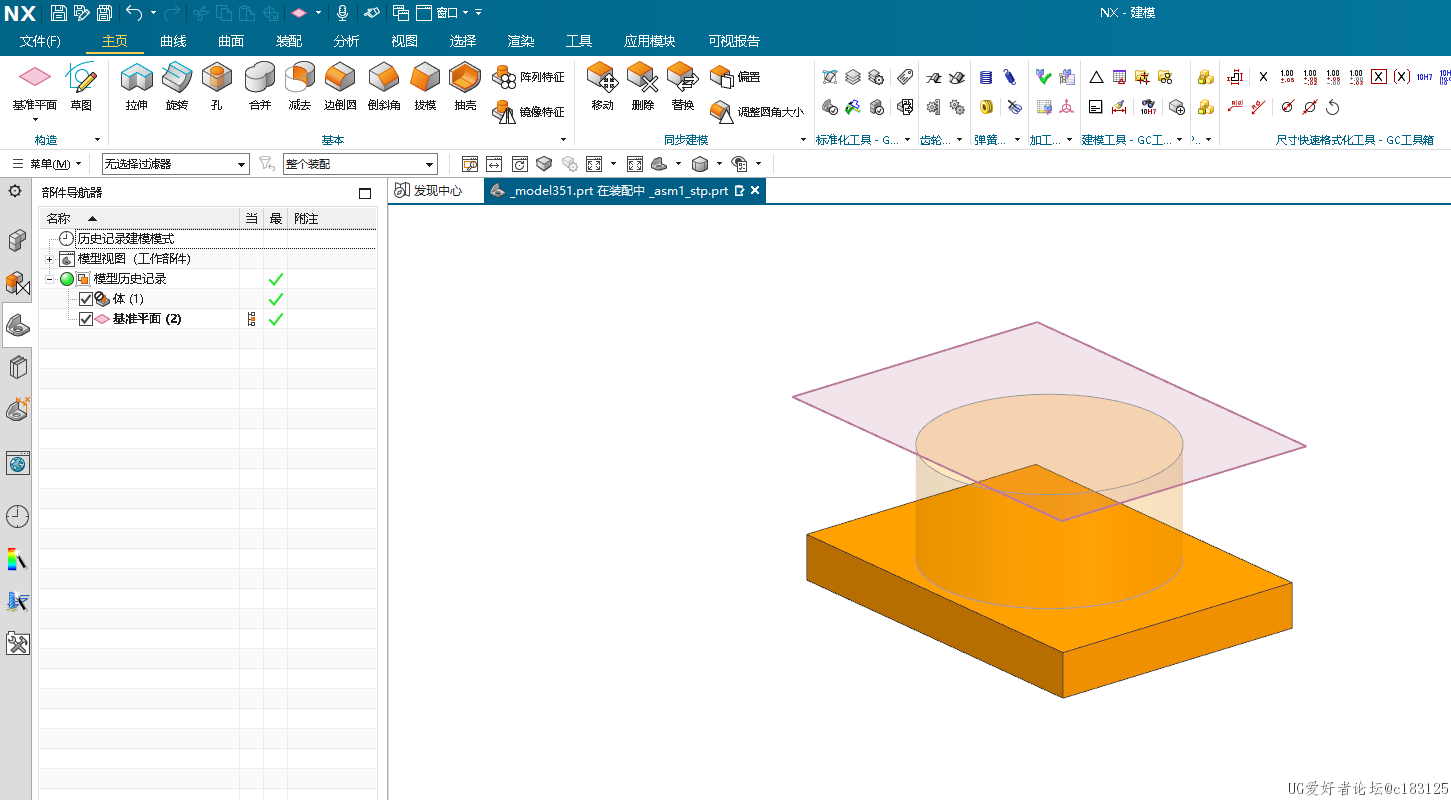
Task: Expand the 基本 group options arrow
Action: click(563, 140)
